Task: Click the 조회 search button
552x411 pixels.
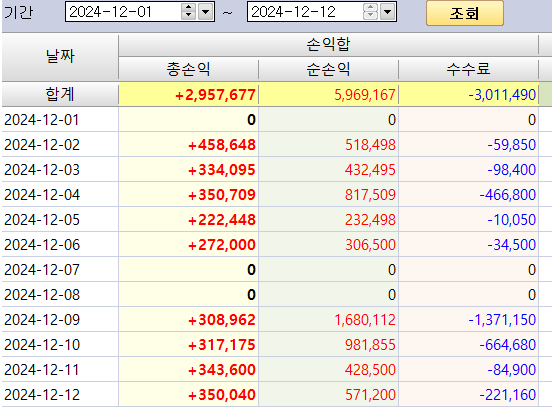Action: (465, 13)
